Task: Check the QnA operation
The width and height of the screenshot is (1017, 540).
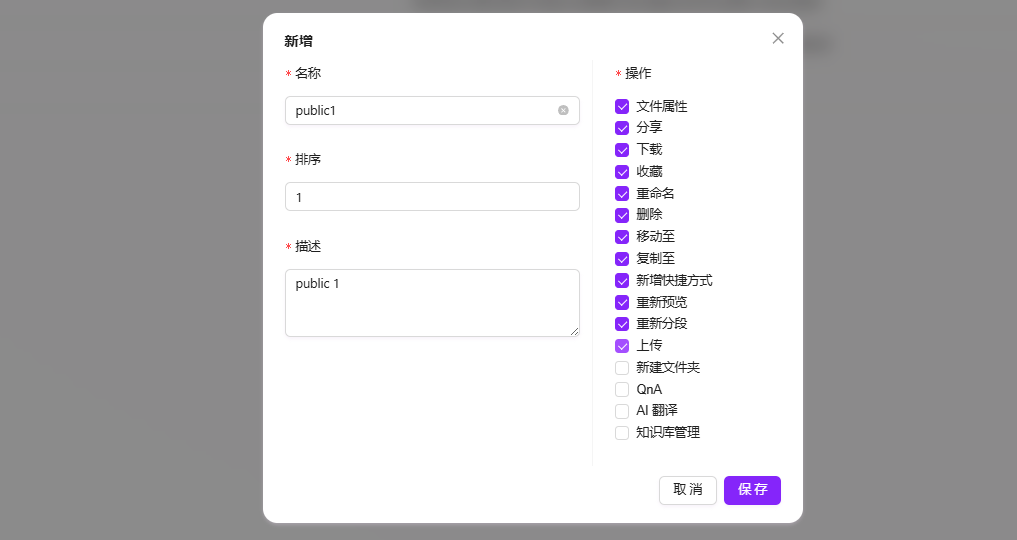Action: pos(622,390)
